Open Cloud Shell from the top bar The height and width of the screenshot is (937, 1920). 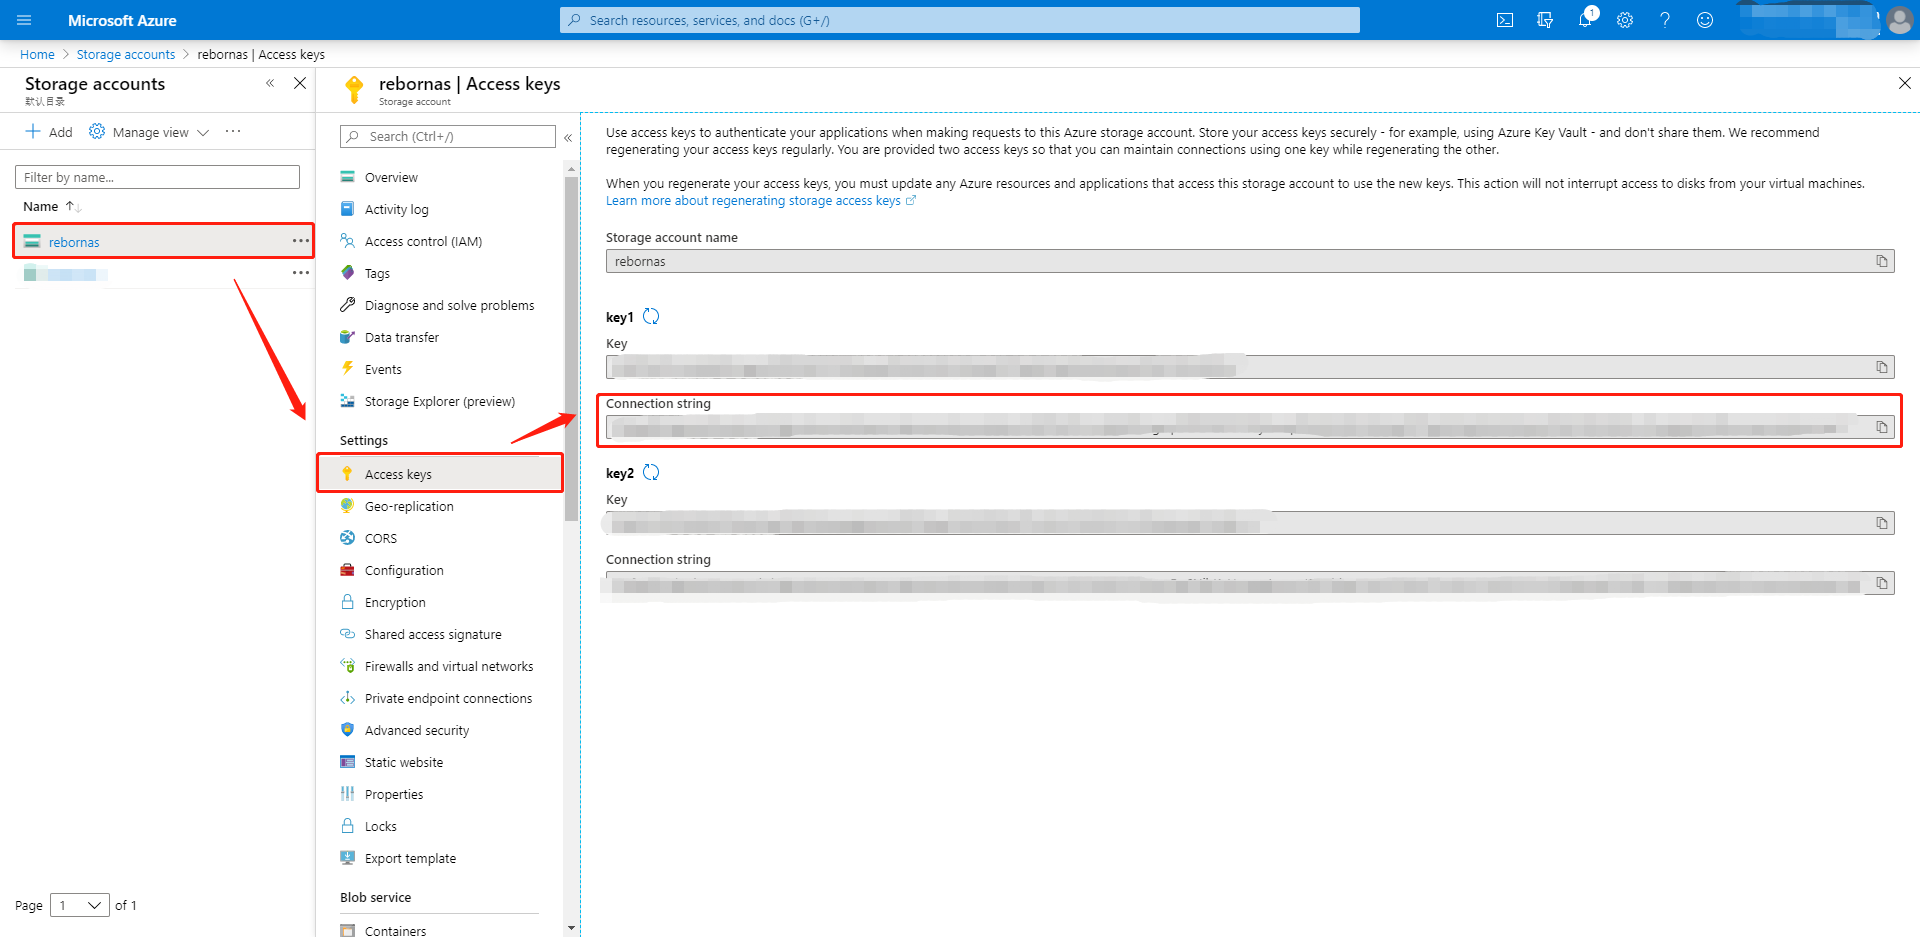point(1504,20)
